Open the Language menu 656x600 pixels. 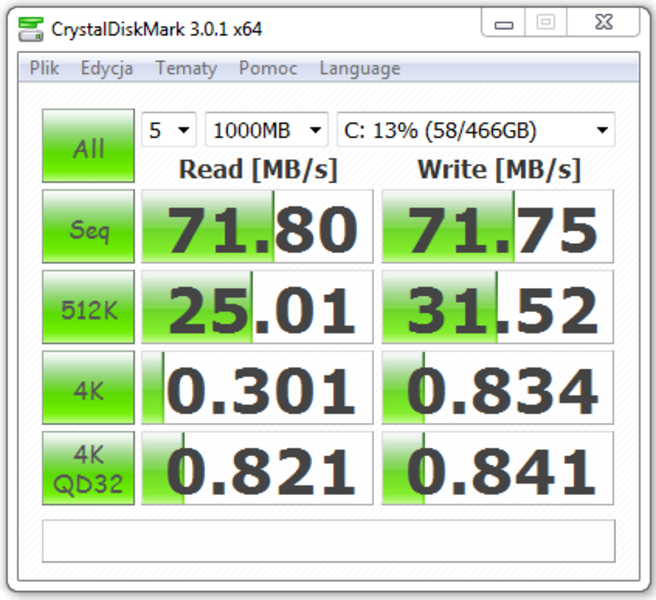pos(360,68)
